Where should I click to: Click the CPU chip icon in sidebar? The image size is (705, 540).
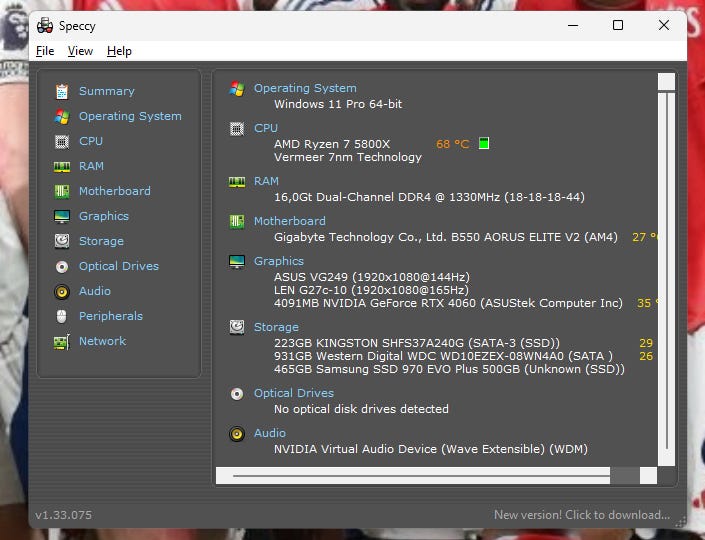coord(62,142)
